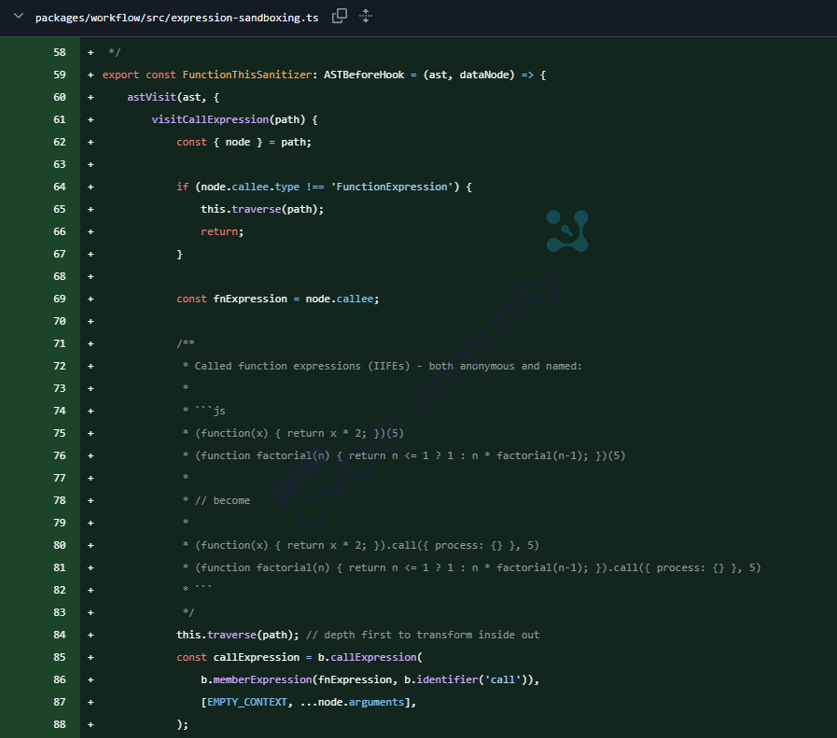Click the comment 'Called function expressions (IIFEs)'
Image resolution: width=837 pixels, height=738 pixels.
[x=302, y=366]
